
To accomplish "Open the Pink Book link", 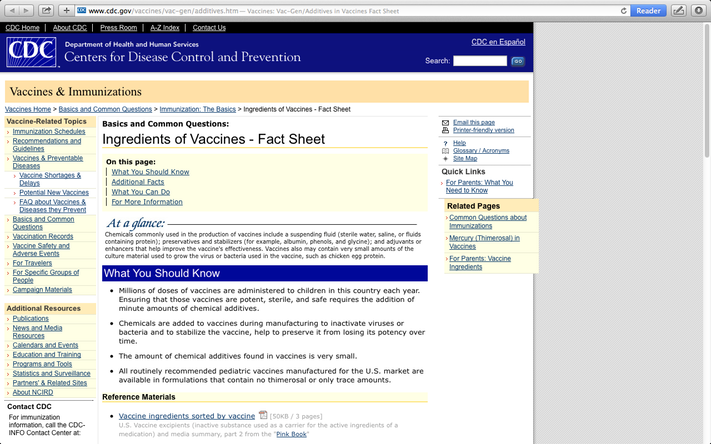I will click(292, 434).
